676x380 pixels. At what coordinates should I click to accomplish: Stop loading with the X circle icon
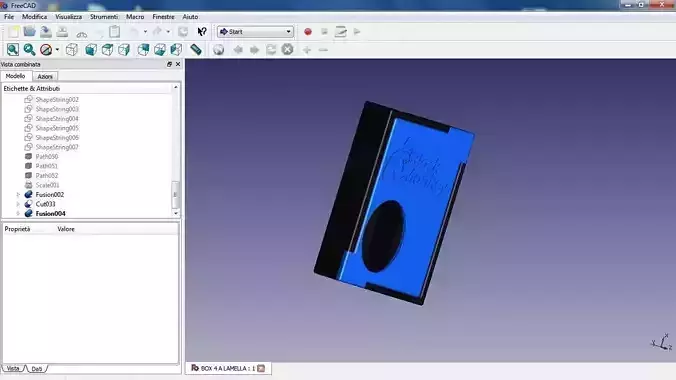pos(288,50)
